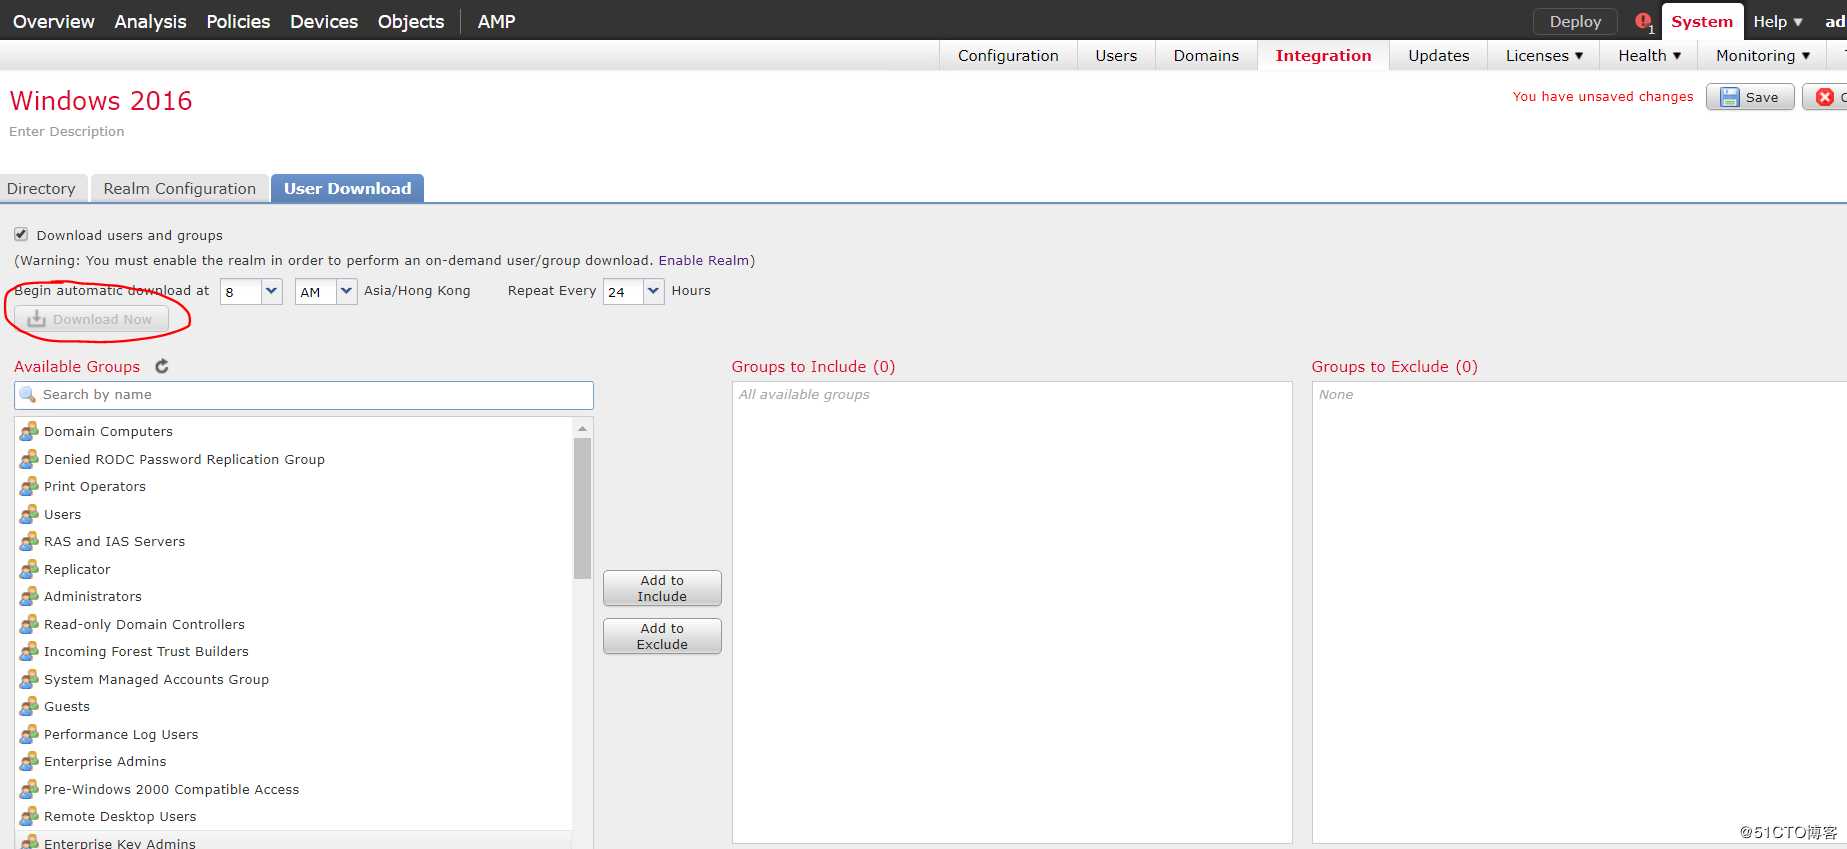1847x849 pixels.
Task: Go to the Domains submenu
Action: (x=1206, y=55)
